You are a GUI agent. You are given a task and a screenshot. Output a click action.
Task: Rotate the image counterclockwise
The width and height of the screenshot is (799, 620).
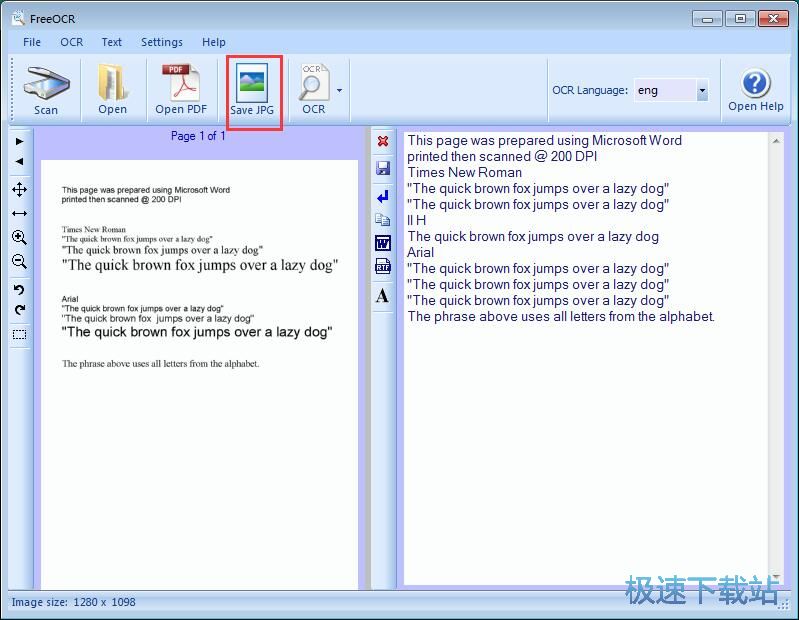click(x=19, y=289)
